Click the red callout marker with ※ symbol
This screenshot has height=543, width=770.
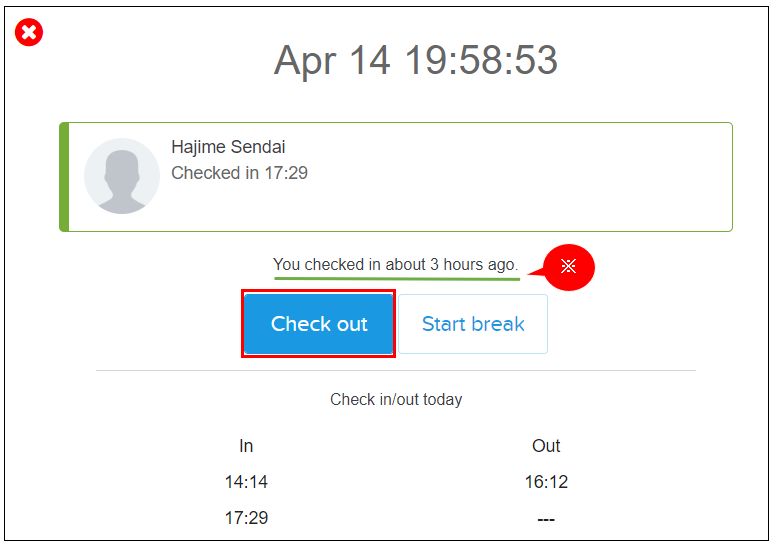click(x=567, y=266)
